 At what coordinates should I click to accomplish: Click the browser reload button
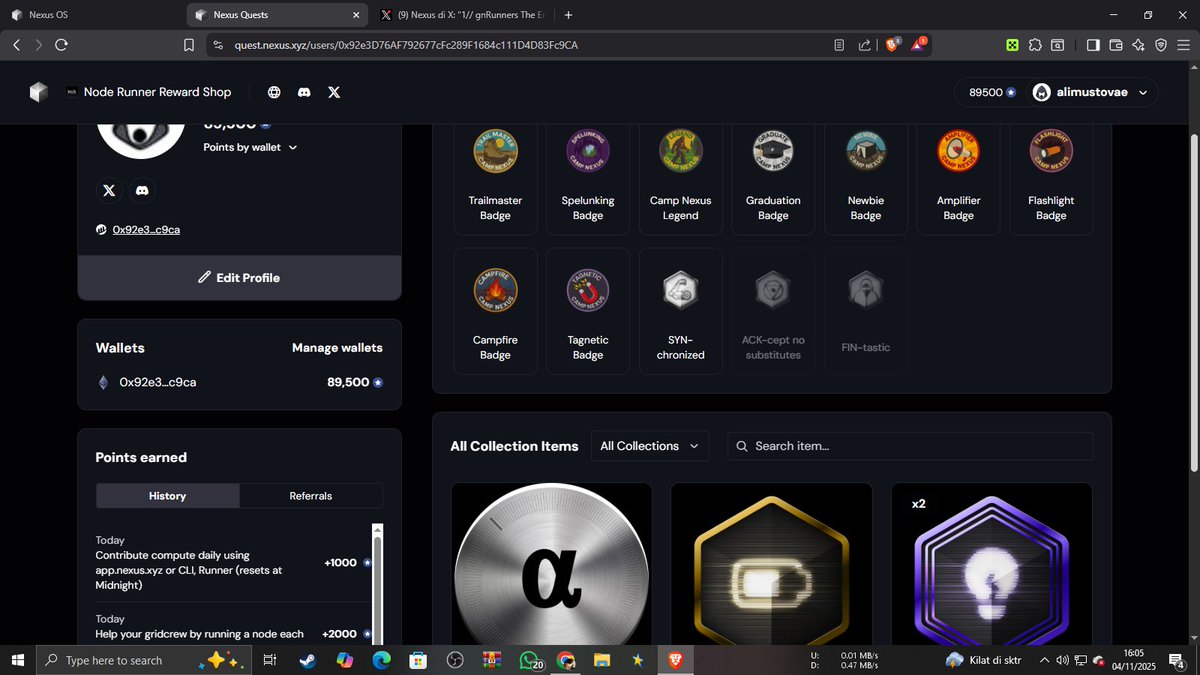(x=62, y=45)
